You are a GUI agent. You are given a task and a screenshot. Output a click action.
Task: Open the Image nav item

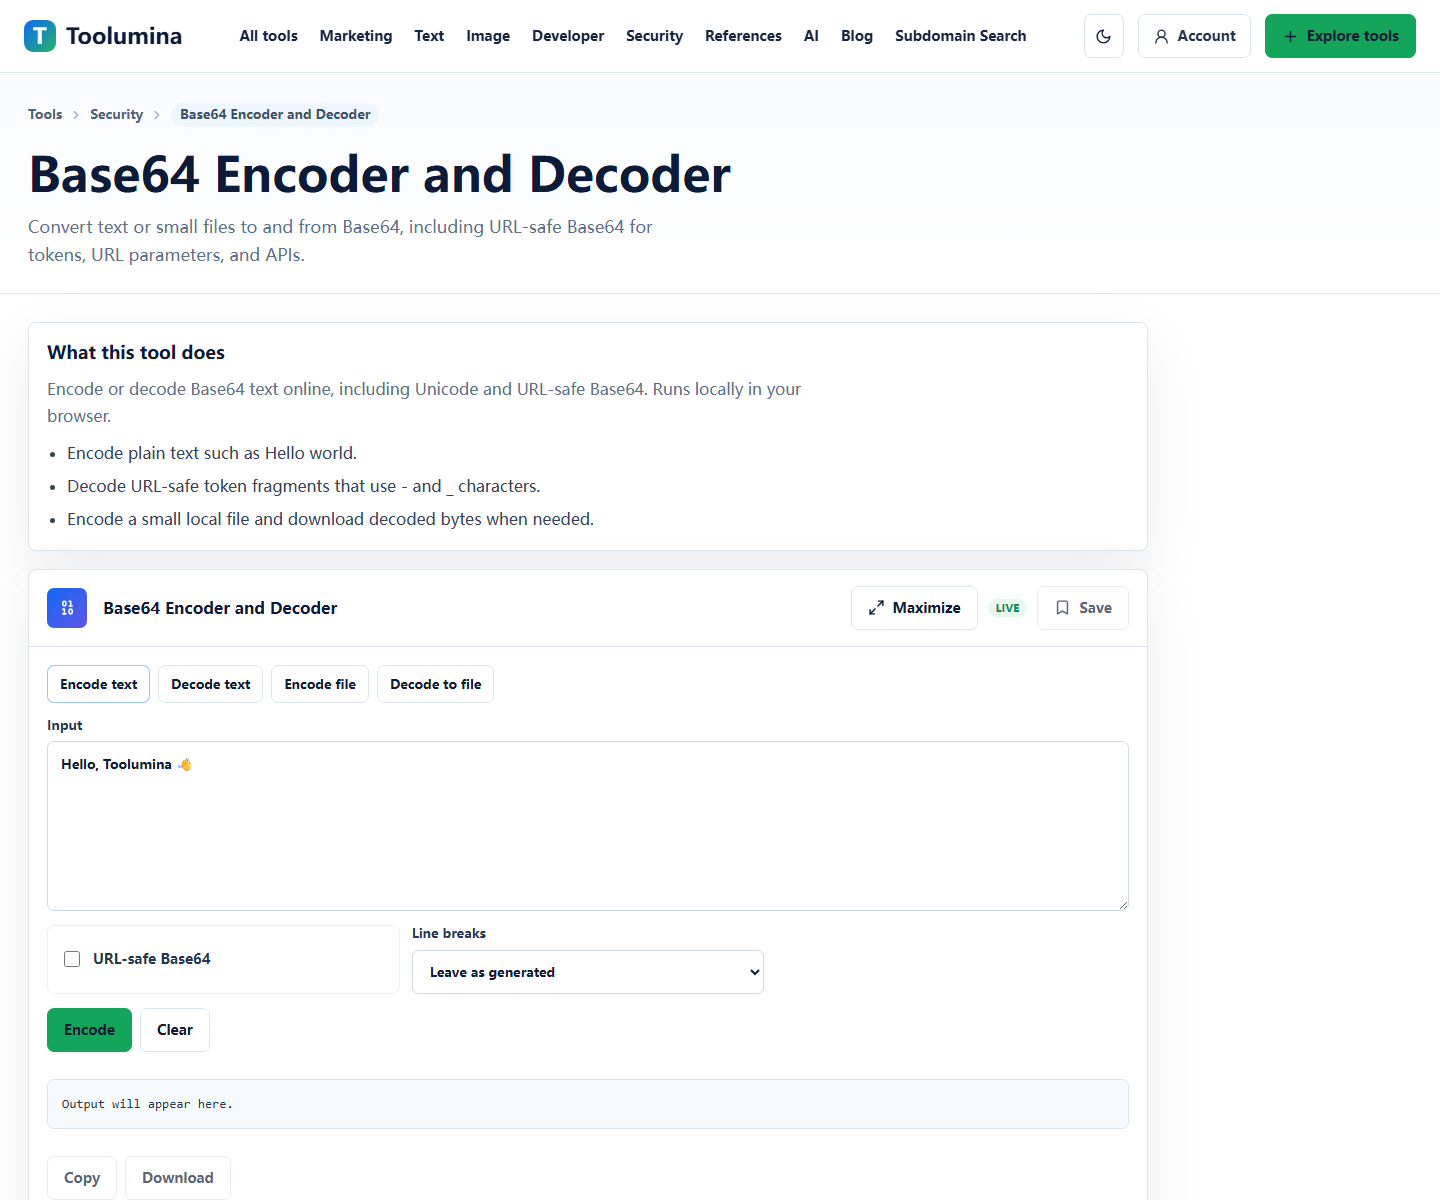coord(488,36)
